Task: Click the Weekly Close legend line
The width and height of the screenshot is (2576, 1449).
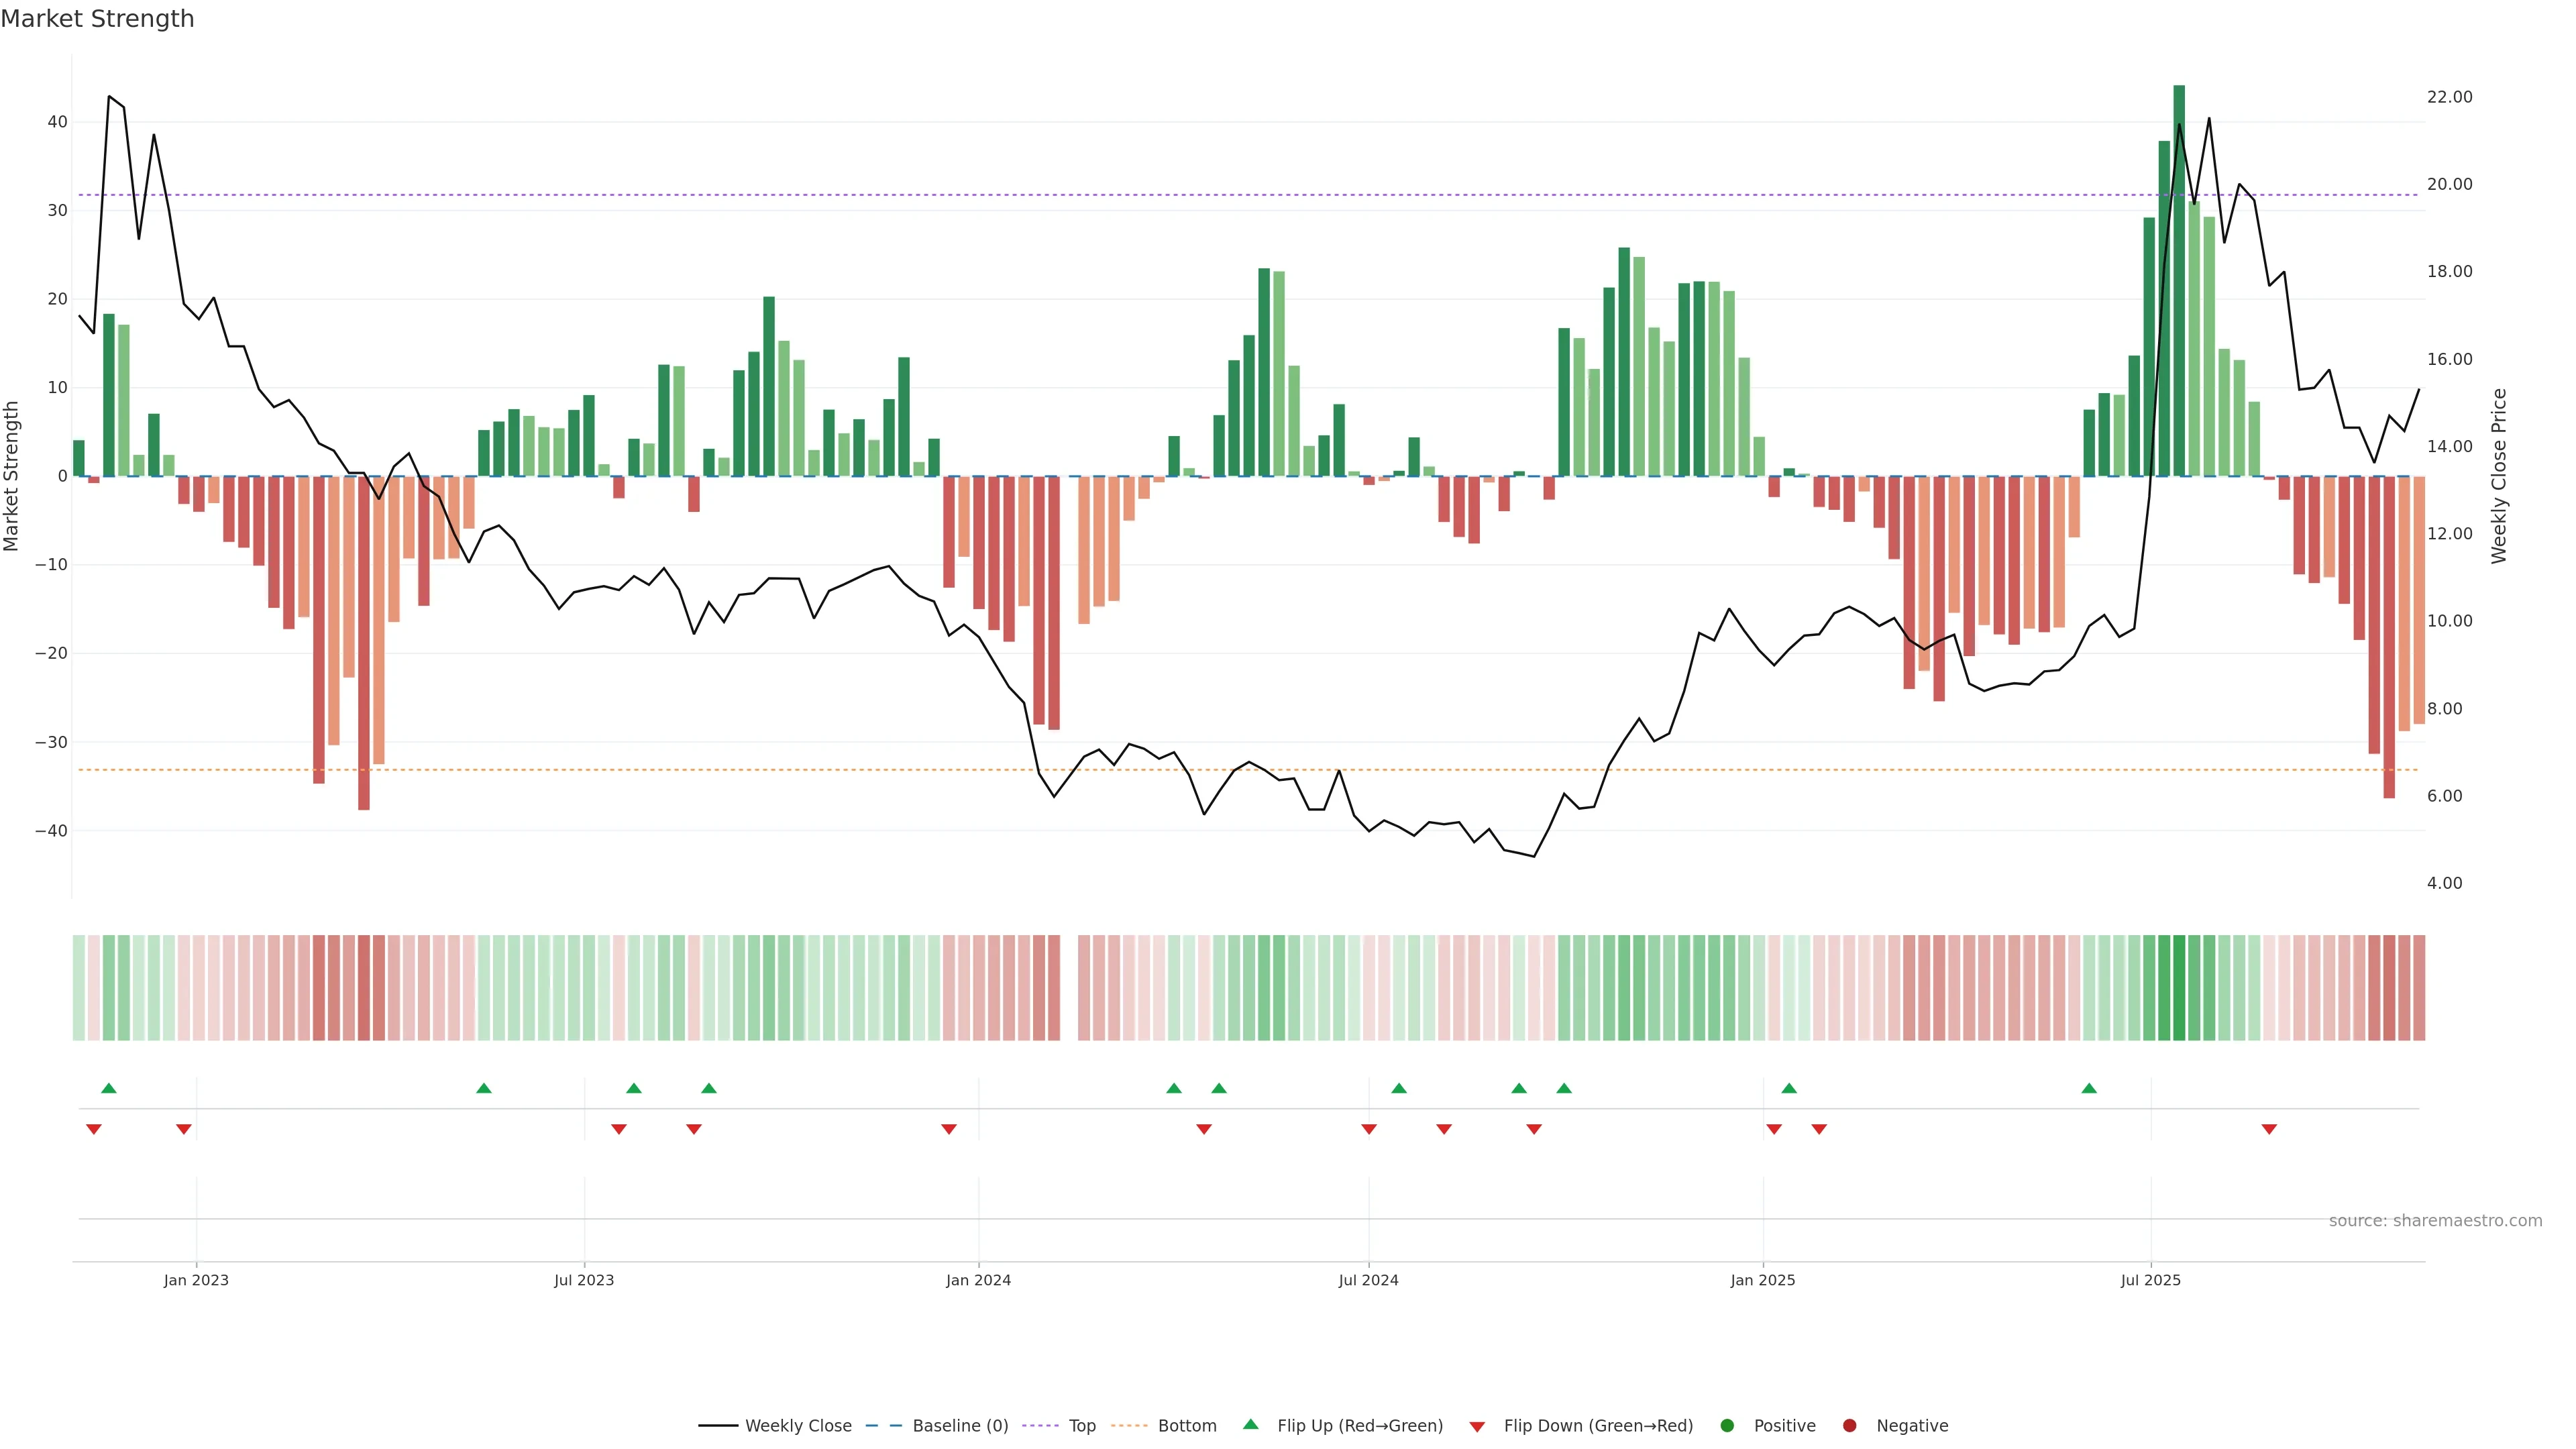Action: [x=718, y=1426]
